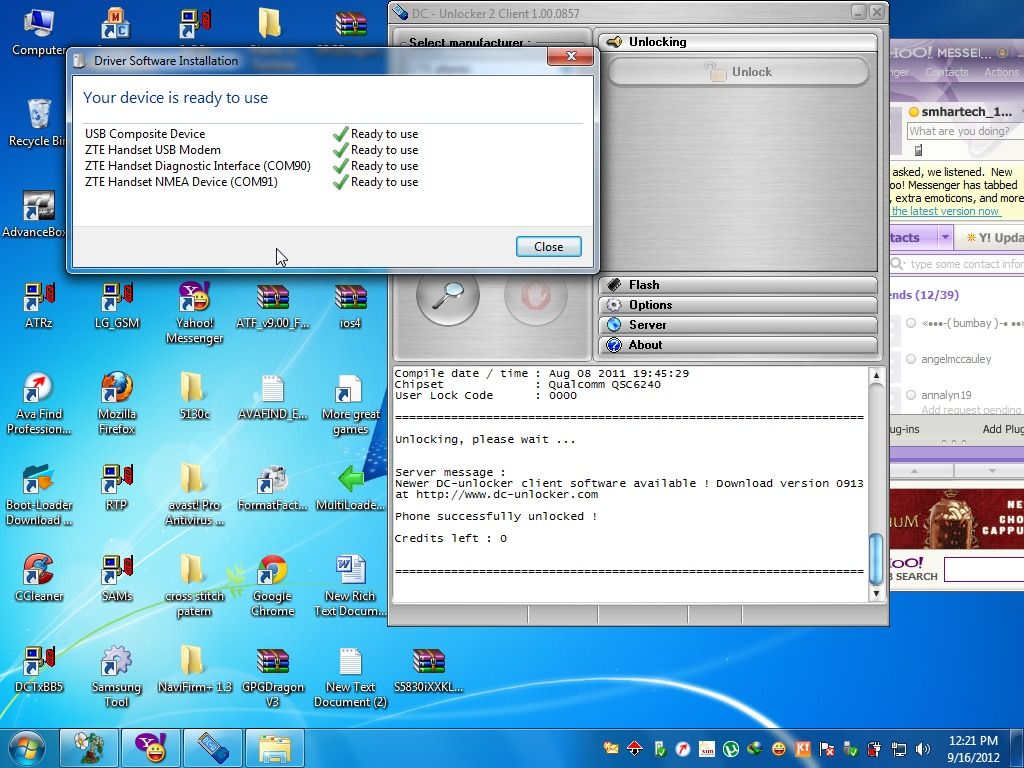The width and height of the screenshot is (1024, 768).
Task: Click the uTorrent tray icon
Action: pos(731,748)
